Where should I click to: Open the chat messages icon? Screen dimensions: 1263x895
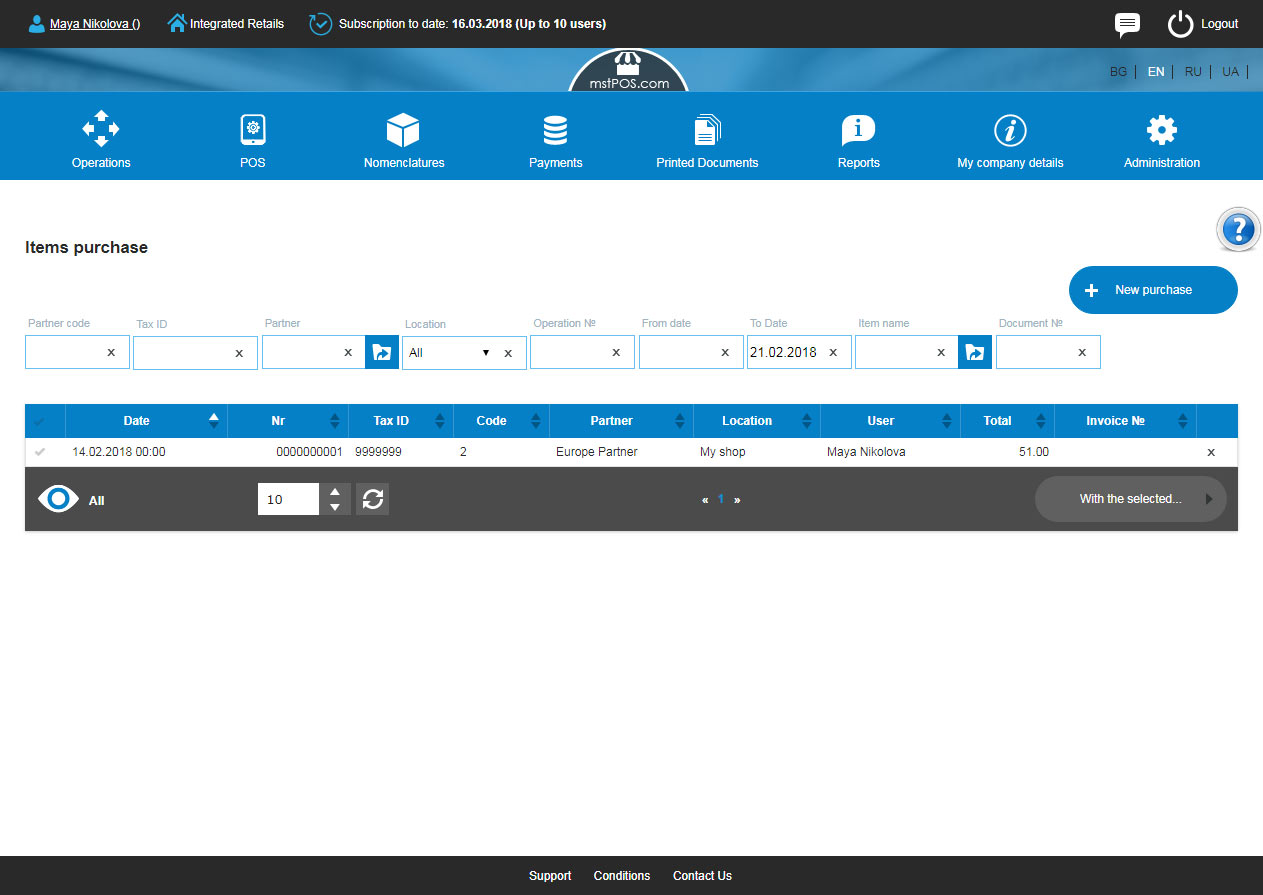pyautogui.click(x=1127, y=24)
